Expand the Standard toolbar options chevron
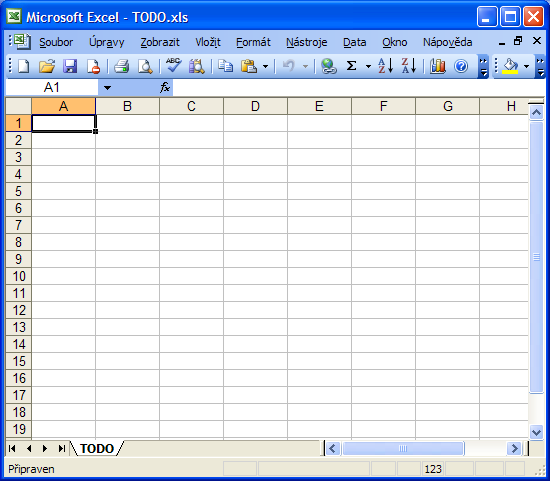The width and height of the screenshot is (550, 481). click(x=483, y=67)
